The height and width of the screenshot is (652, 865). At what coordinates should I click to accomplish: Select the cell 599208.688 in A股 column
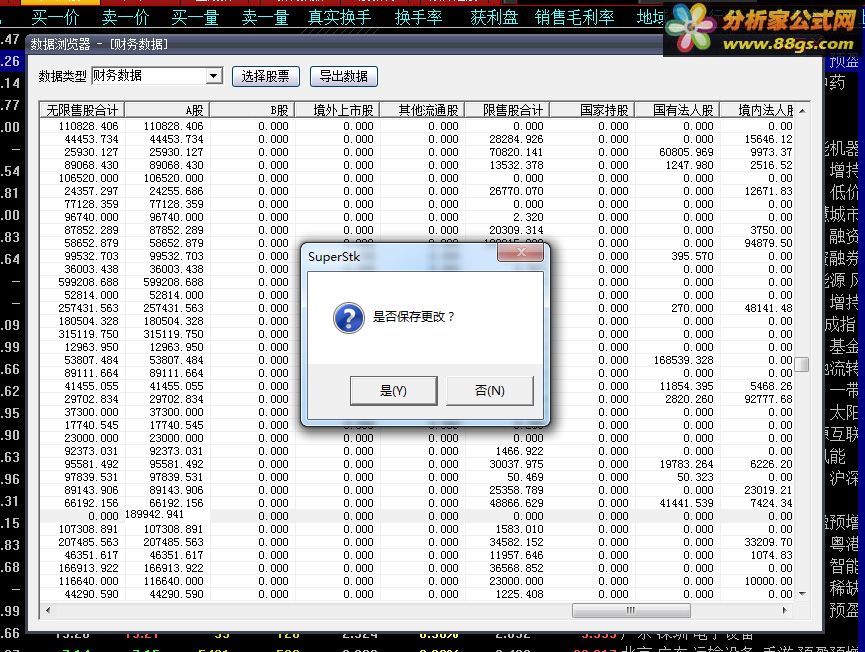[173, 282]
